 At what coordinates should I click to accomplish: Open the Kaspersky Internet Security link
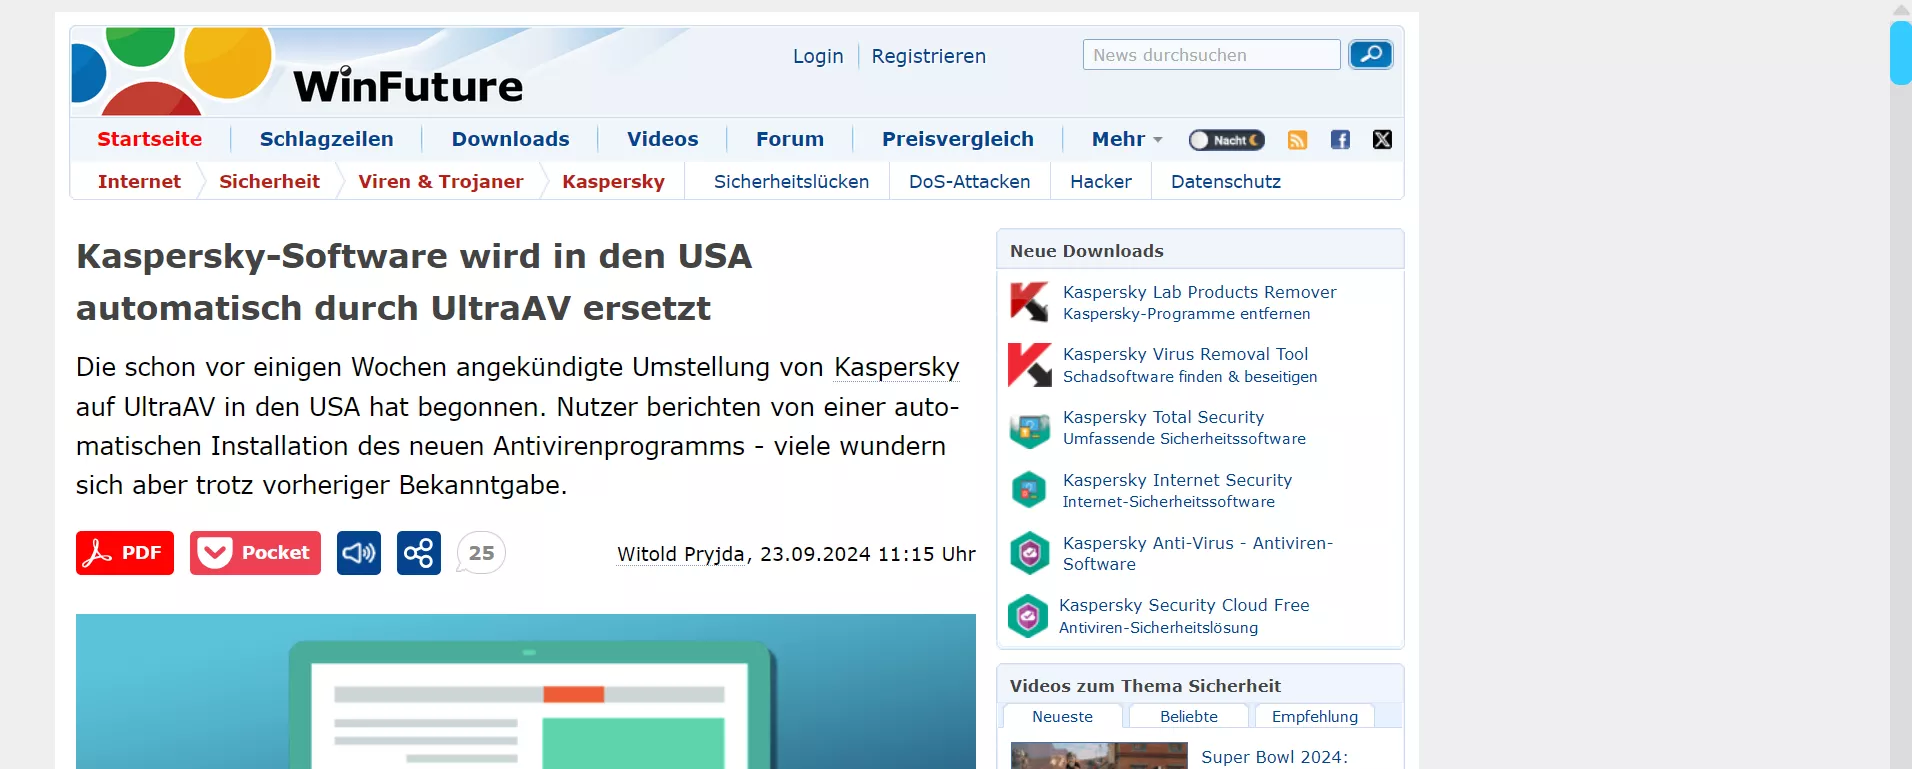1177,480
